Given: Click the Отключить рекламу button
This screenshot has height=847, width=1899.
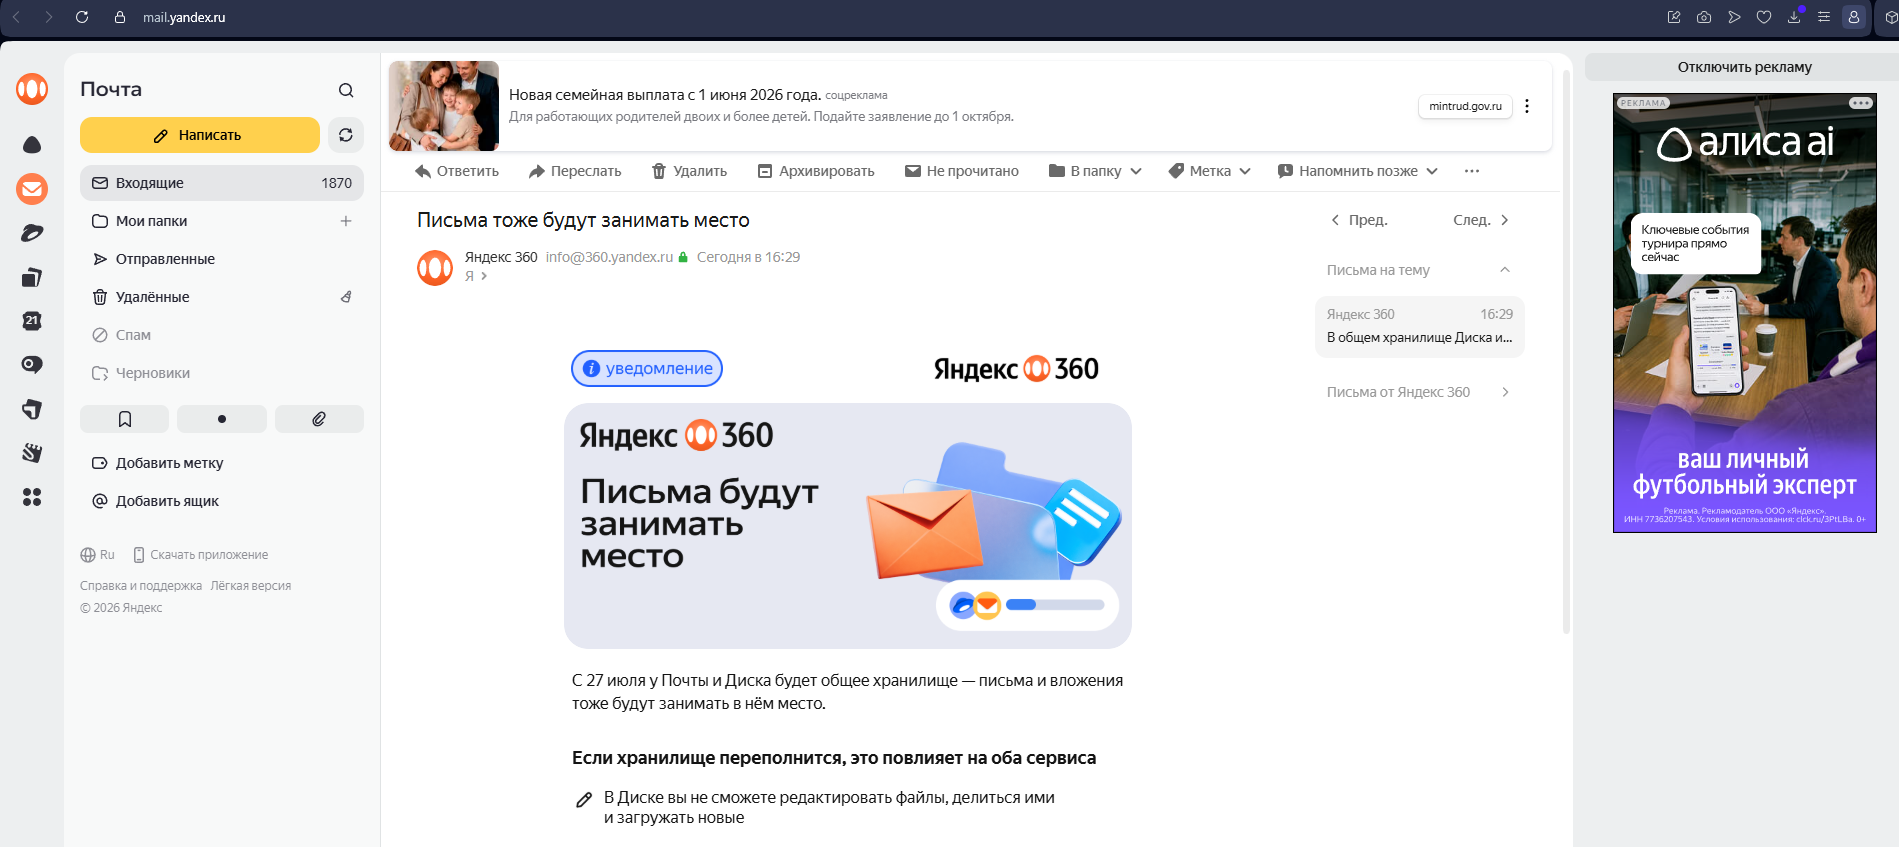Looking at the screenshot, I should pyautogui.click(x=1743, y=67).
